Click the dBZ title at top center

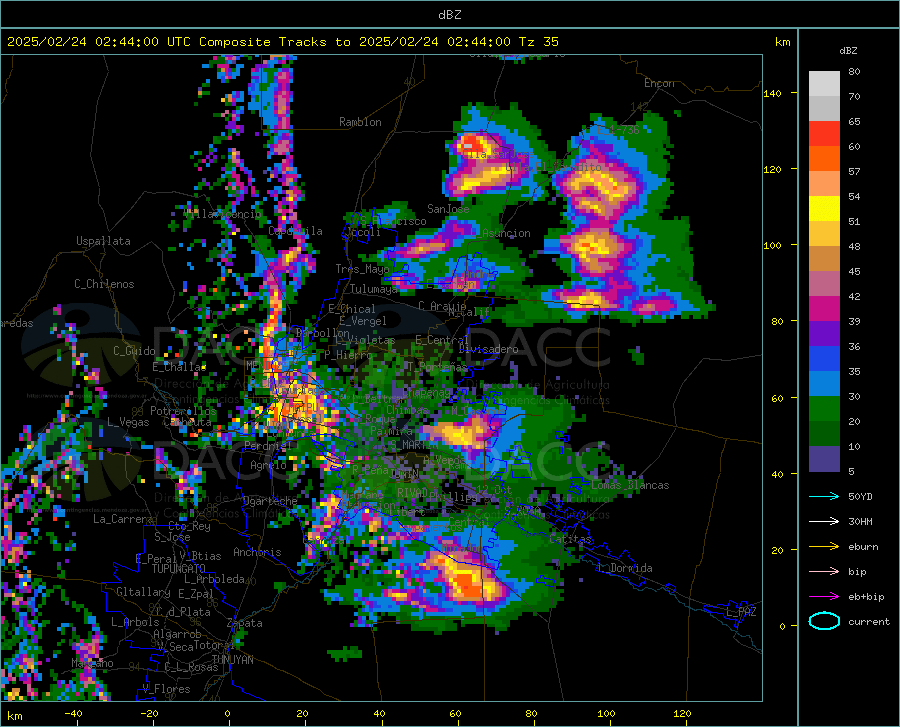click(x=449, y=15)
